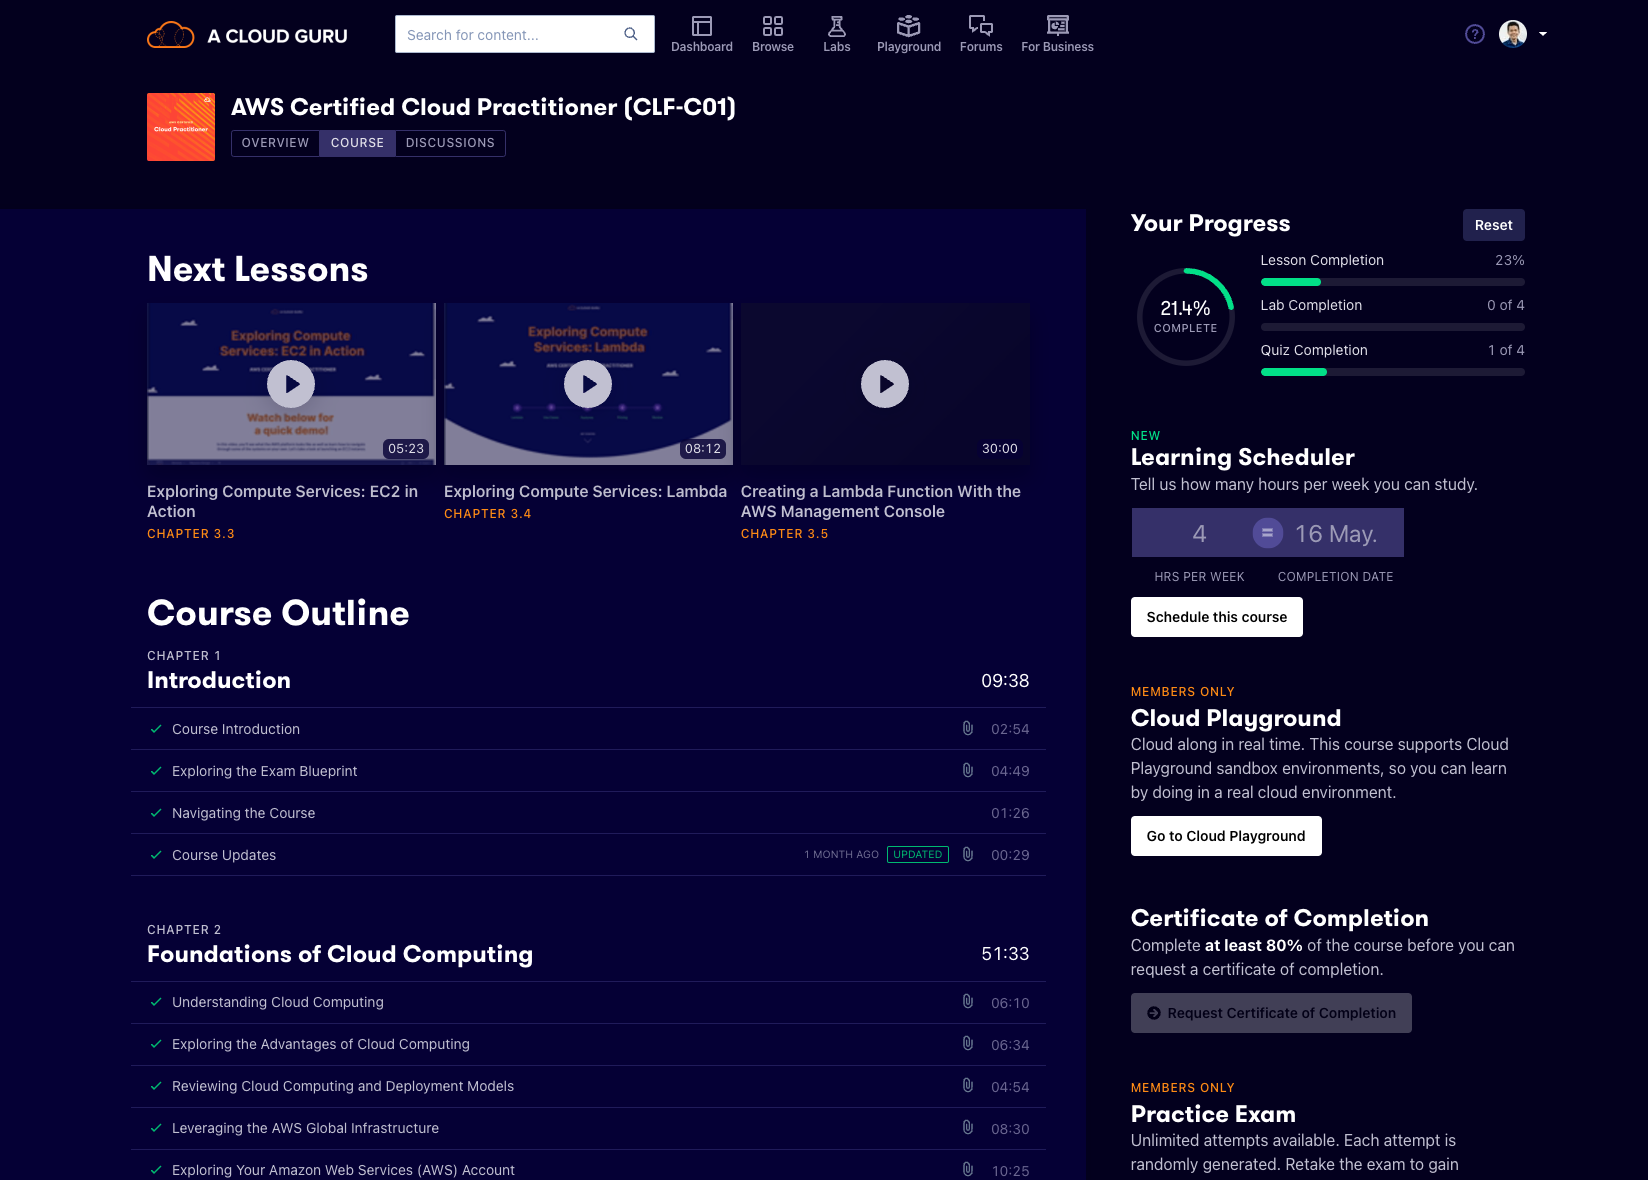Click the Quiz Completion progress bar

(1392, 372)
